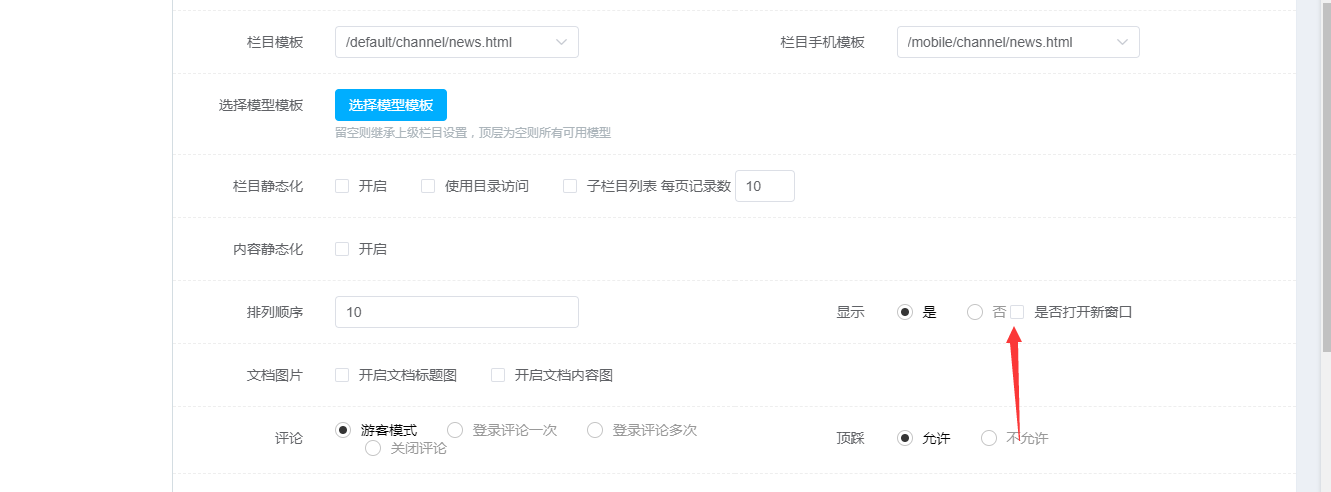Select 登录评论多次 radio option

pos(595,430)
